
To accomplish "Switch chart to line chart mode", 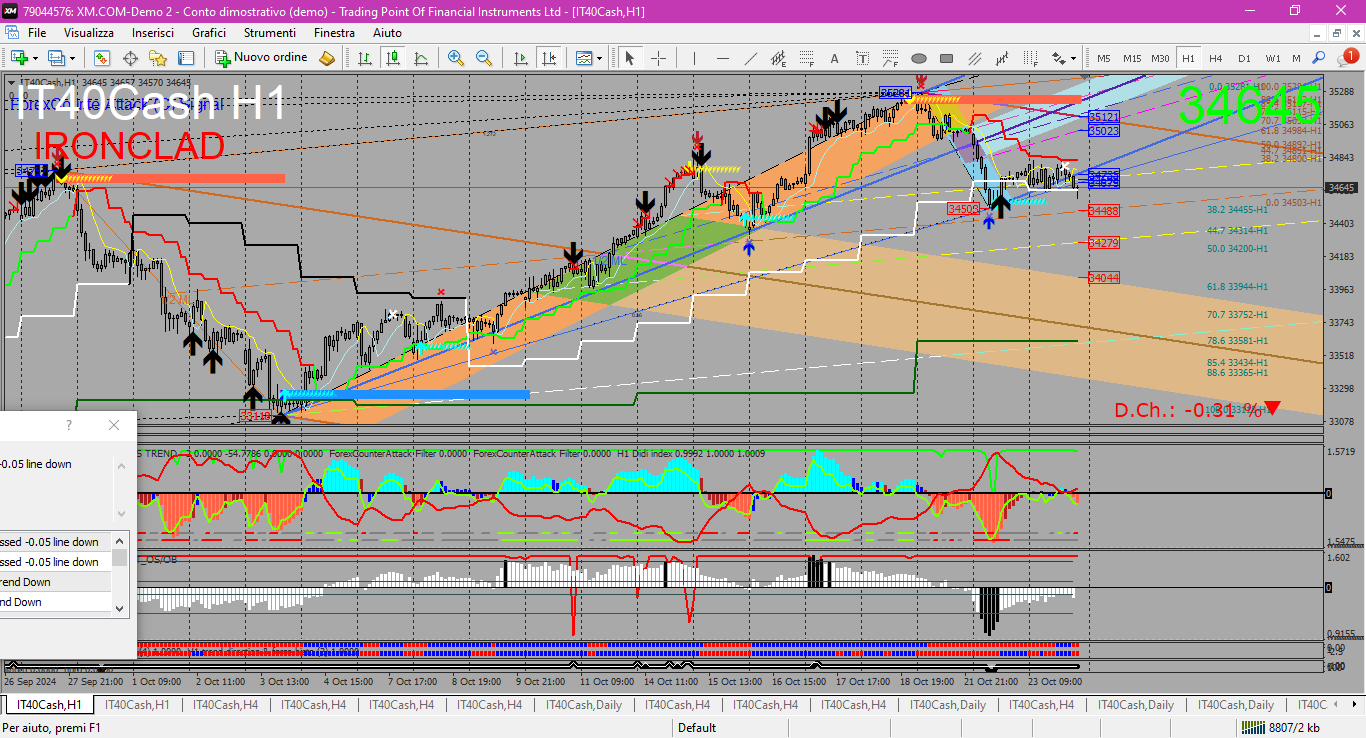I will pos(420,58).
